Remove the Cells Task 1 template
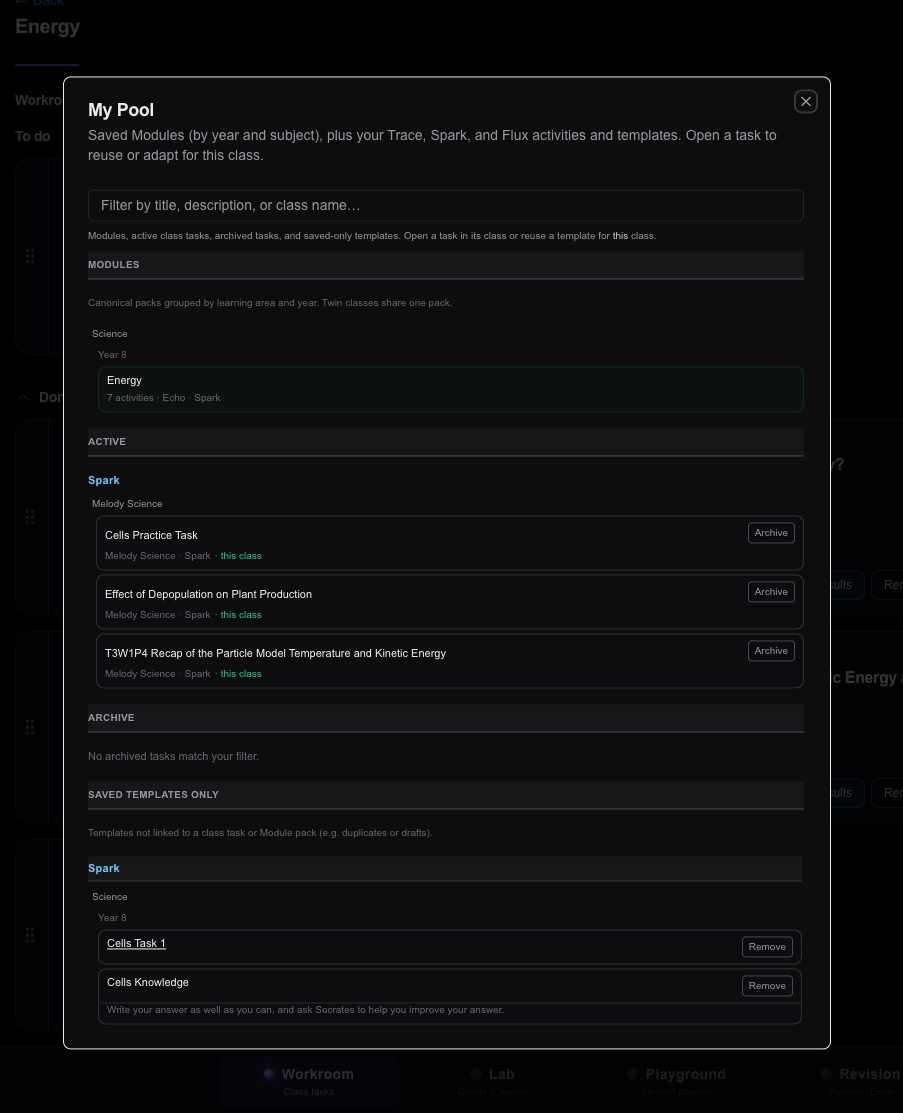Screen dimensions: 903x1113 (x=767, y=947)
